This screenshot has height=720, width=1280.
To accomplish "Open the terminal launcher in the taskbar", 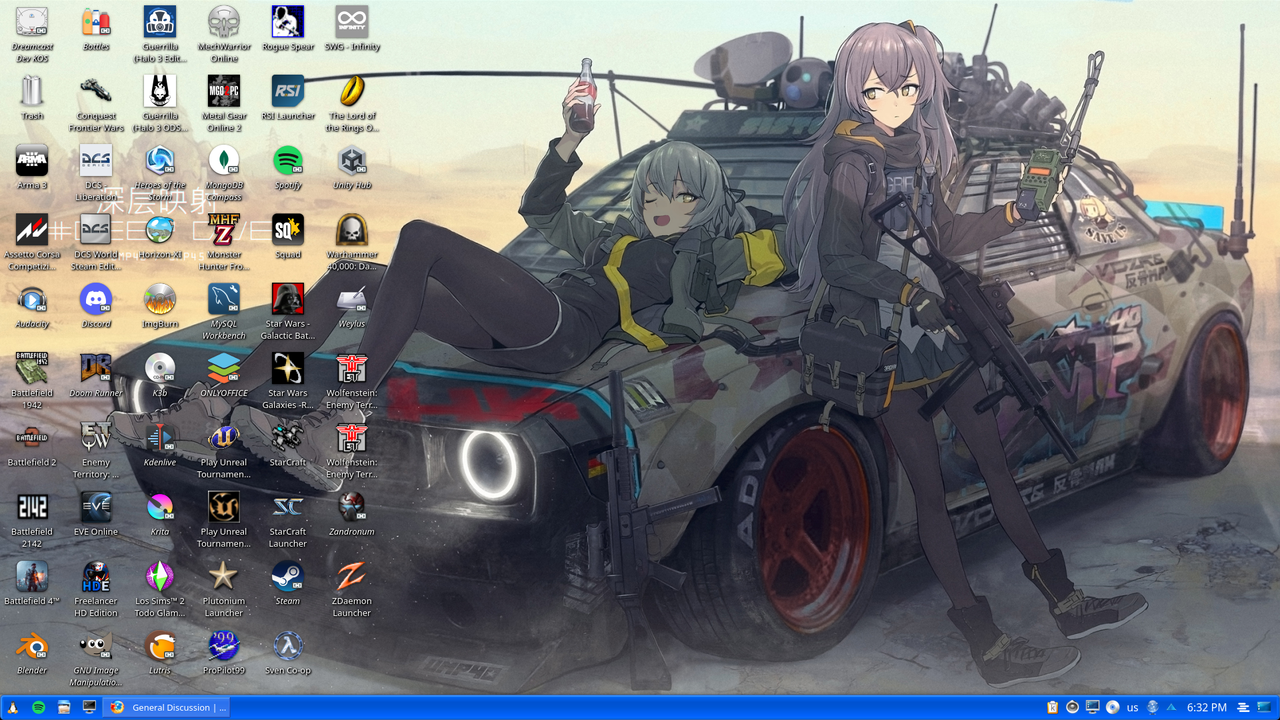I will coord(89,708).
